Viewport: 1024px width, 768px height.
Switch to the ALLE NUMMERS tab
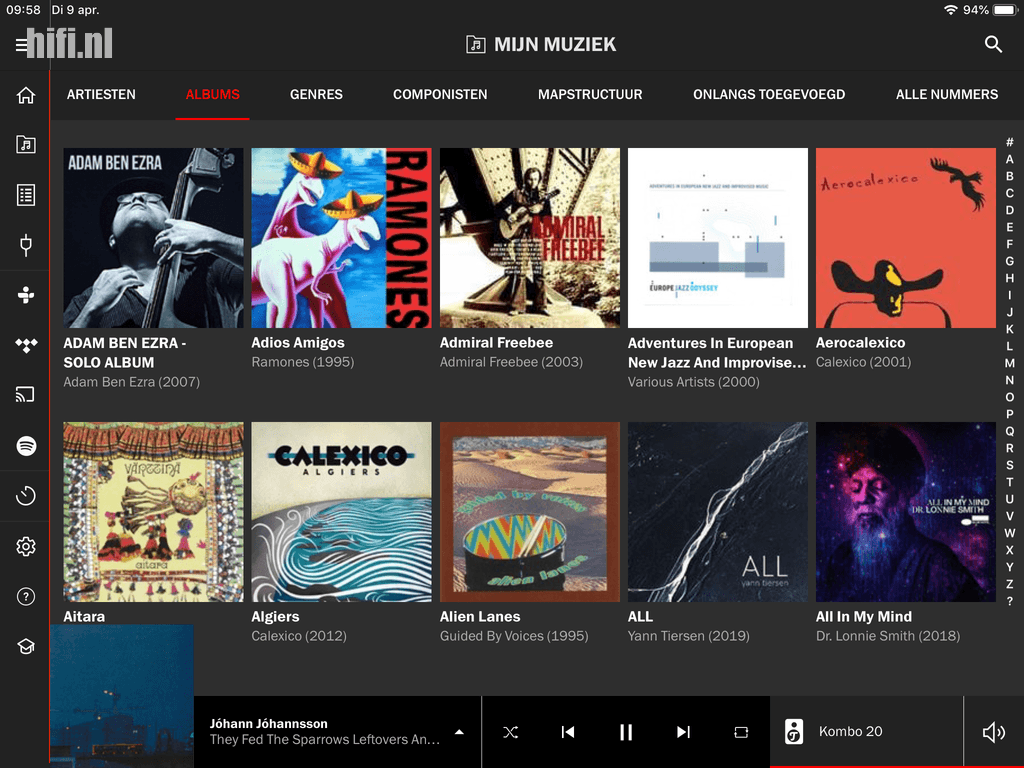947,95
